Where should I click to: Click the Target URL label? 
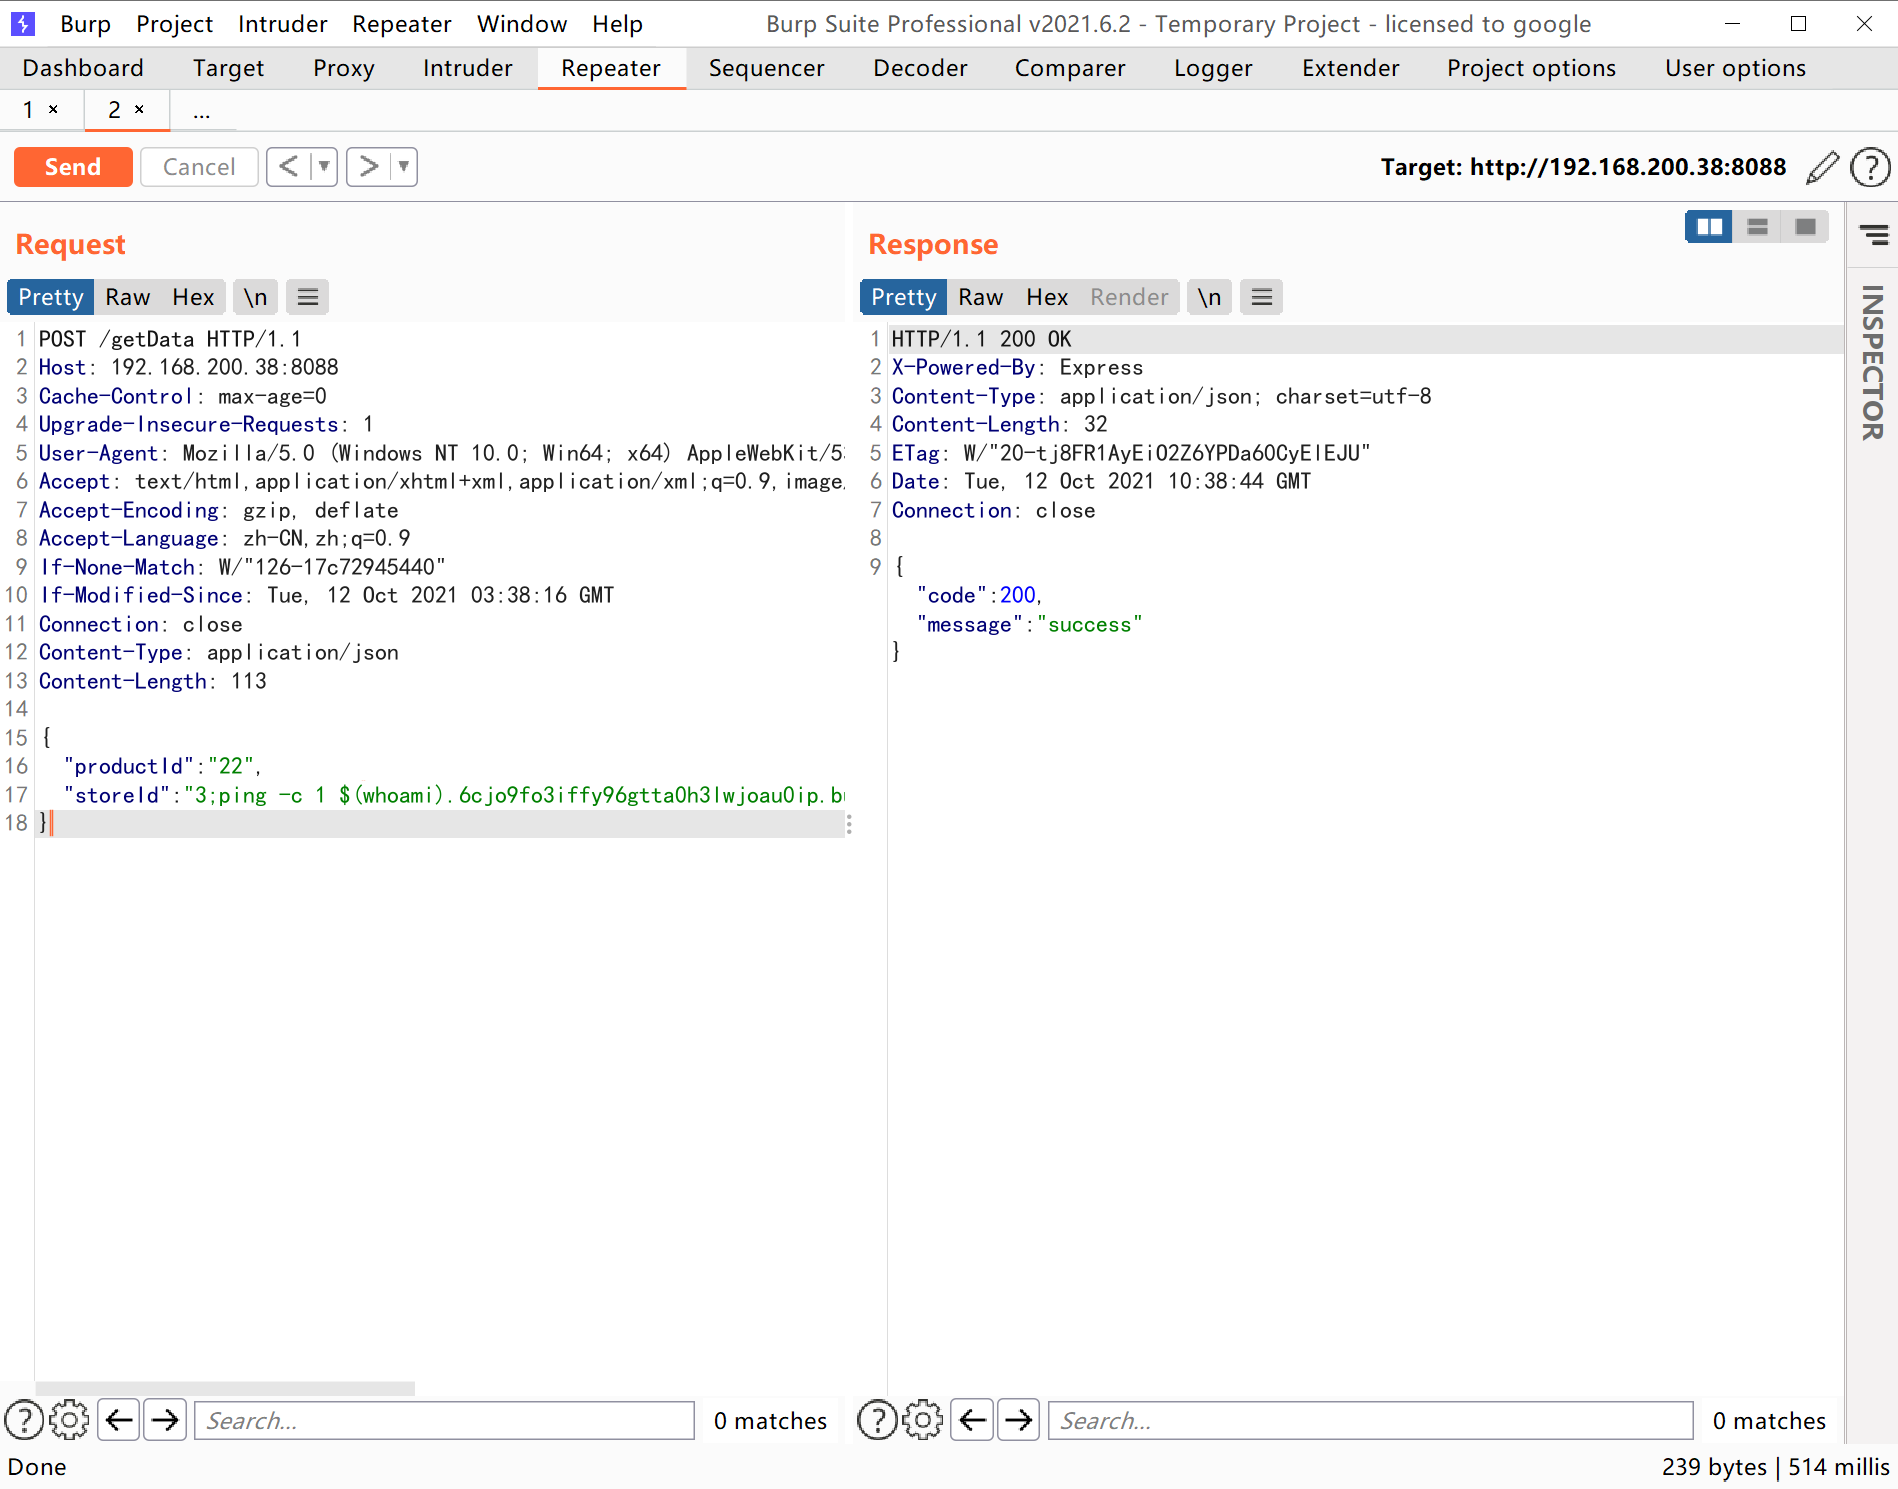pos(1583,167)
